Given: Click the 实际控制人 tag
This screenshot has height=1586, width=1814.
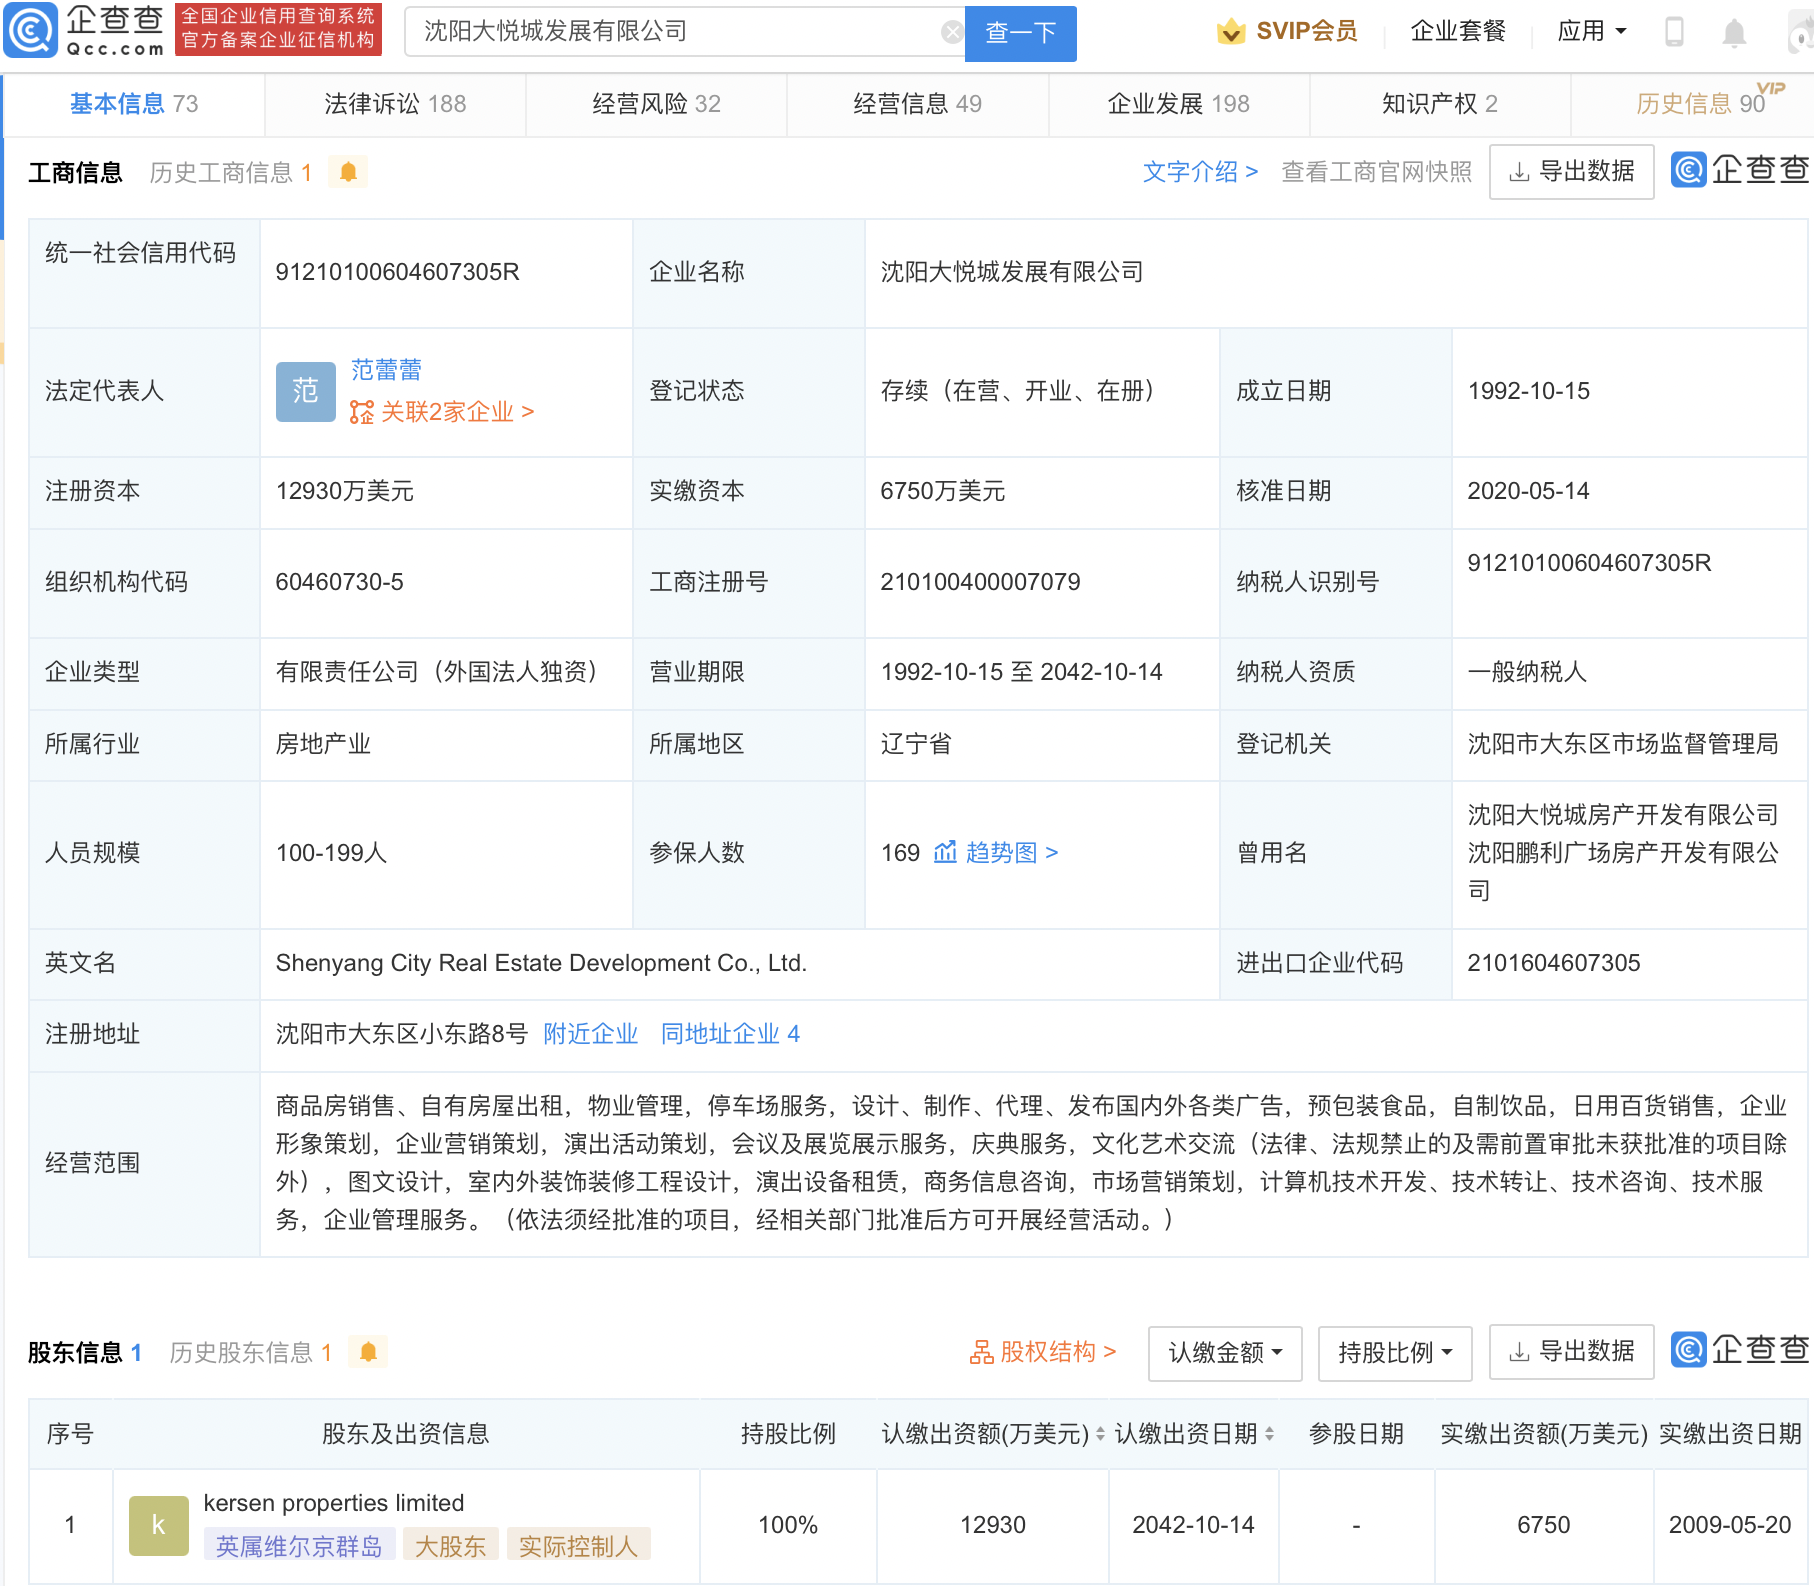Looking at the screenshot, I should coord(578,1546).
